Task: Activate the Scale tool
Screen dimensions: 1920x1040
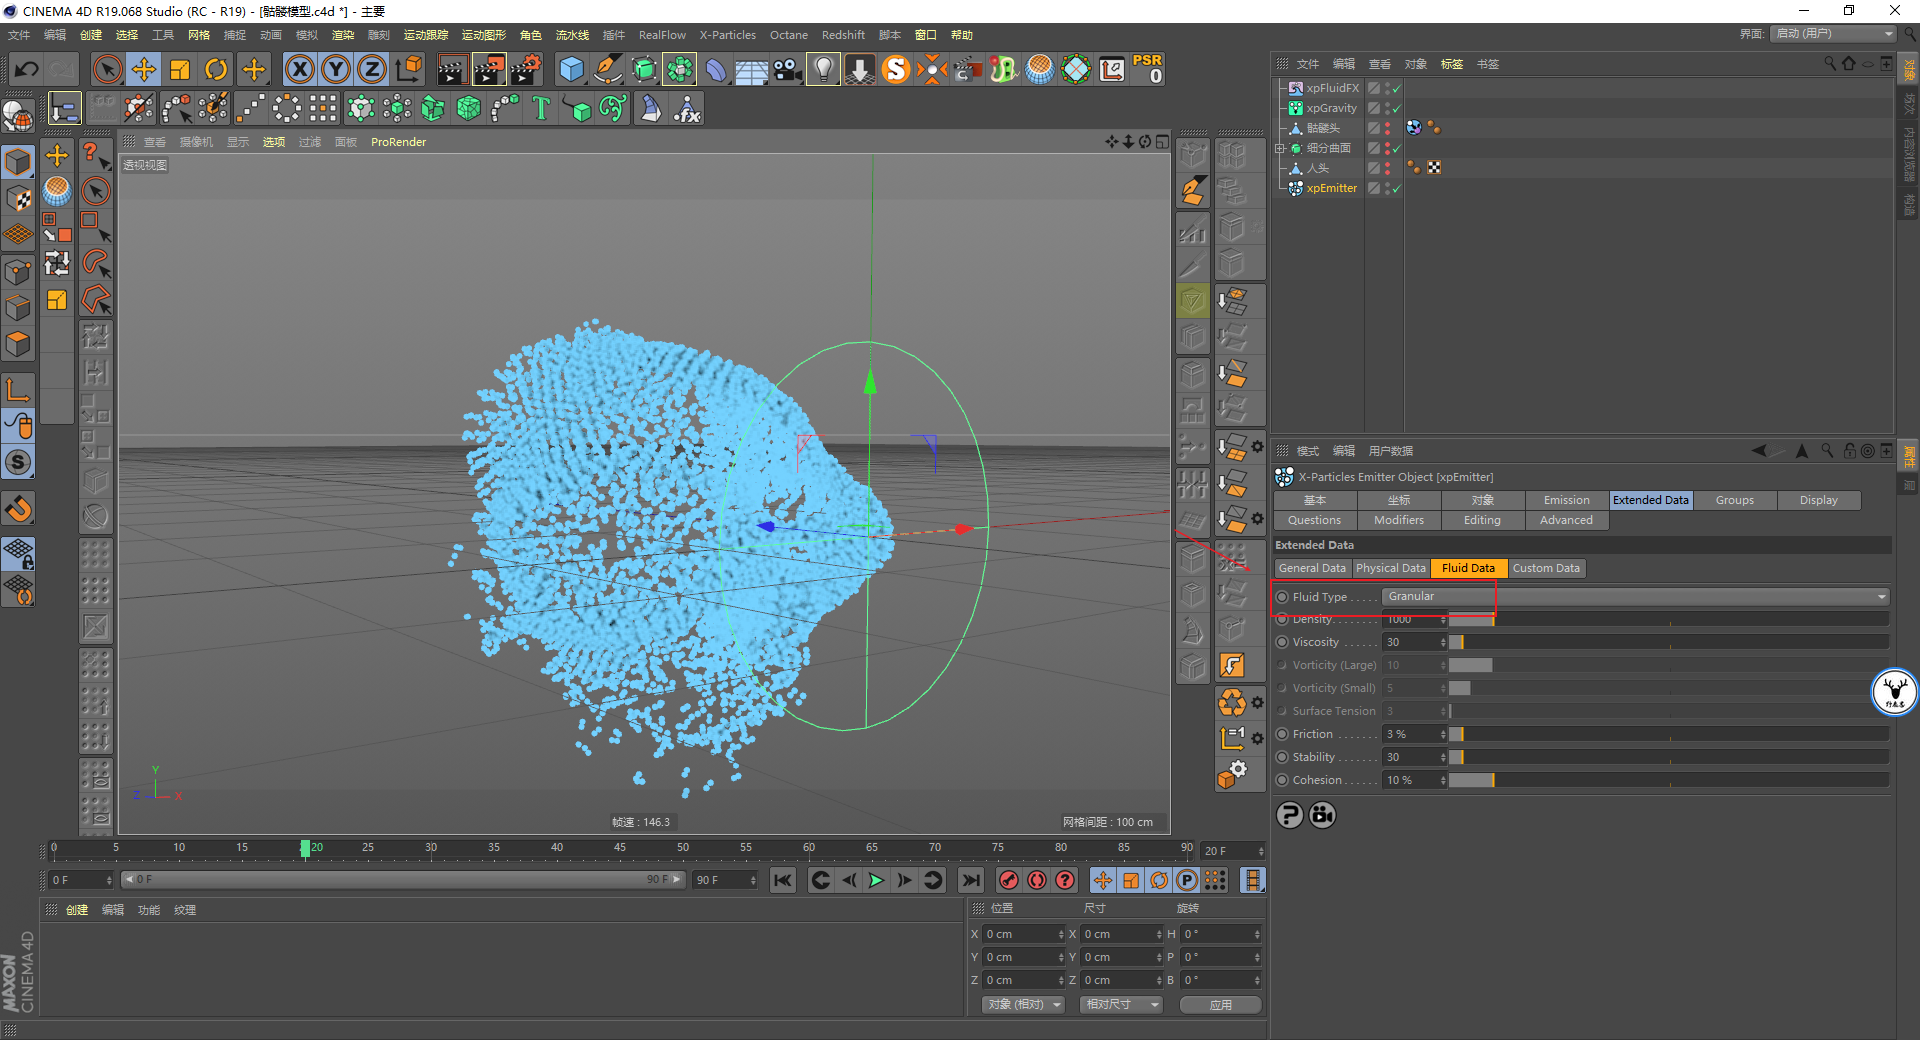Action: coord(180,70)
